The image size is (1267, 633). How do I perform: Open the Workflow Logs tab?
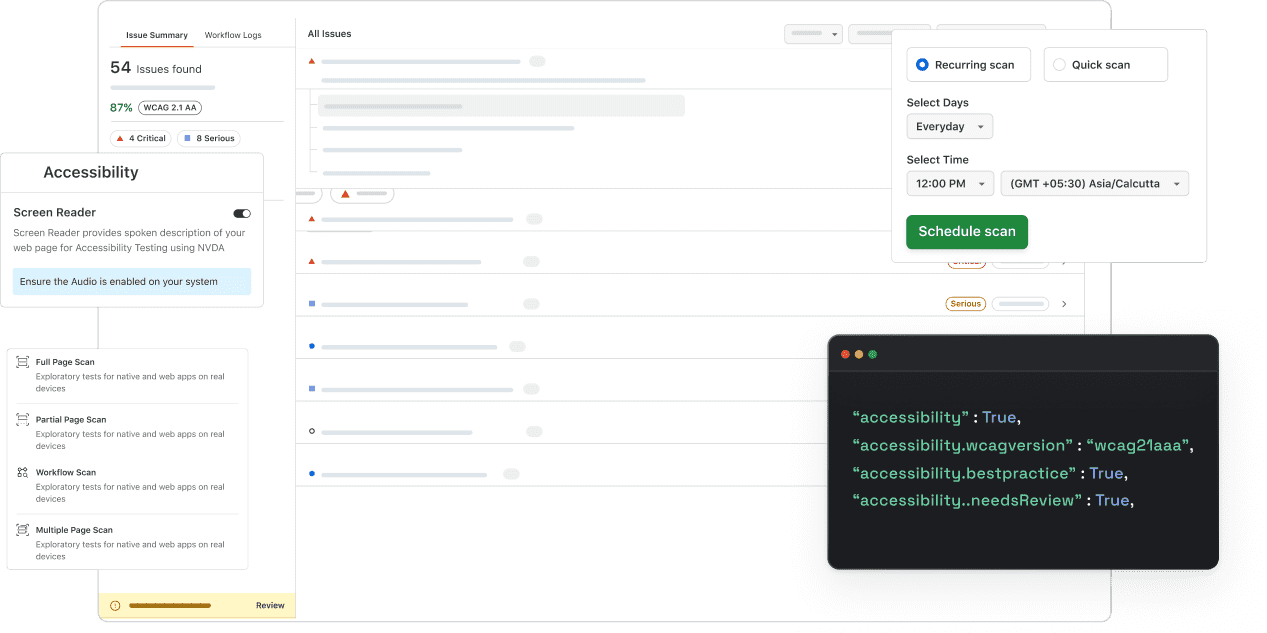click(x=233, y=35)
